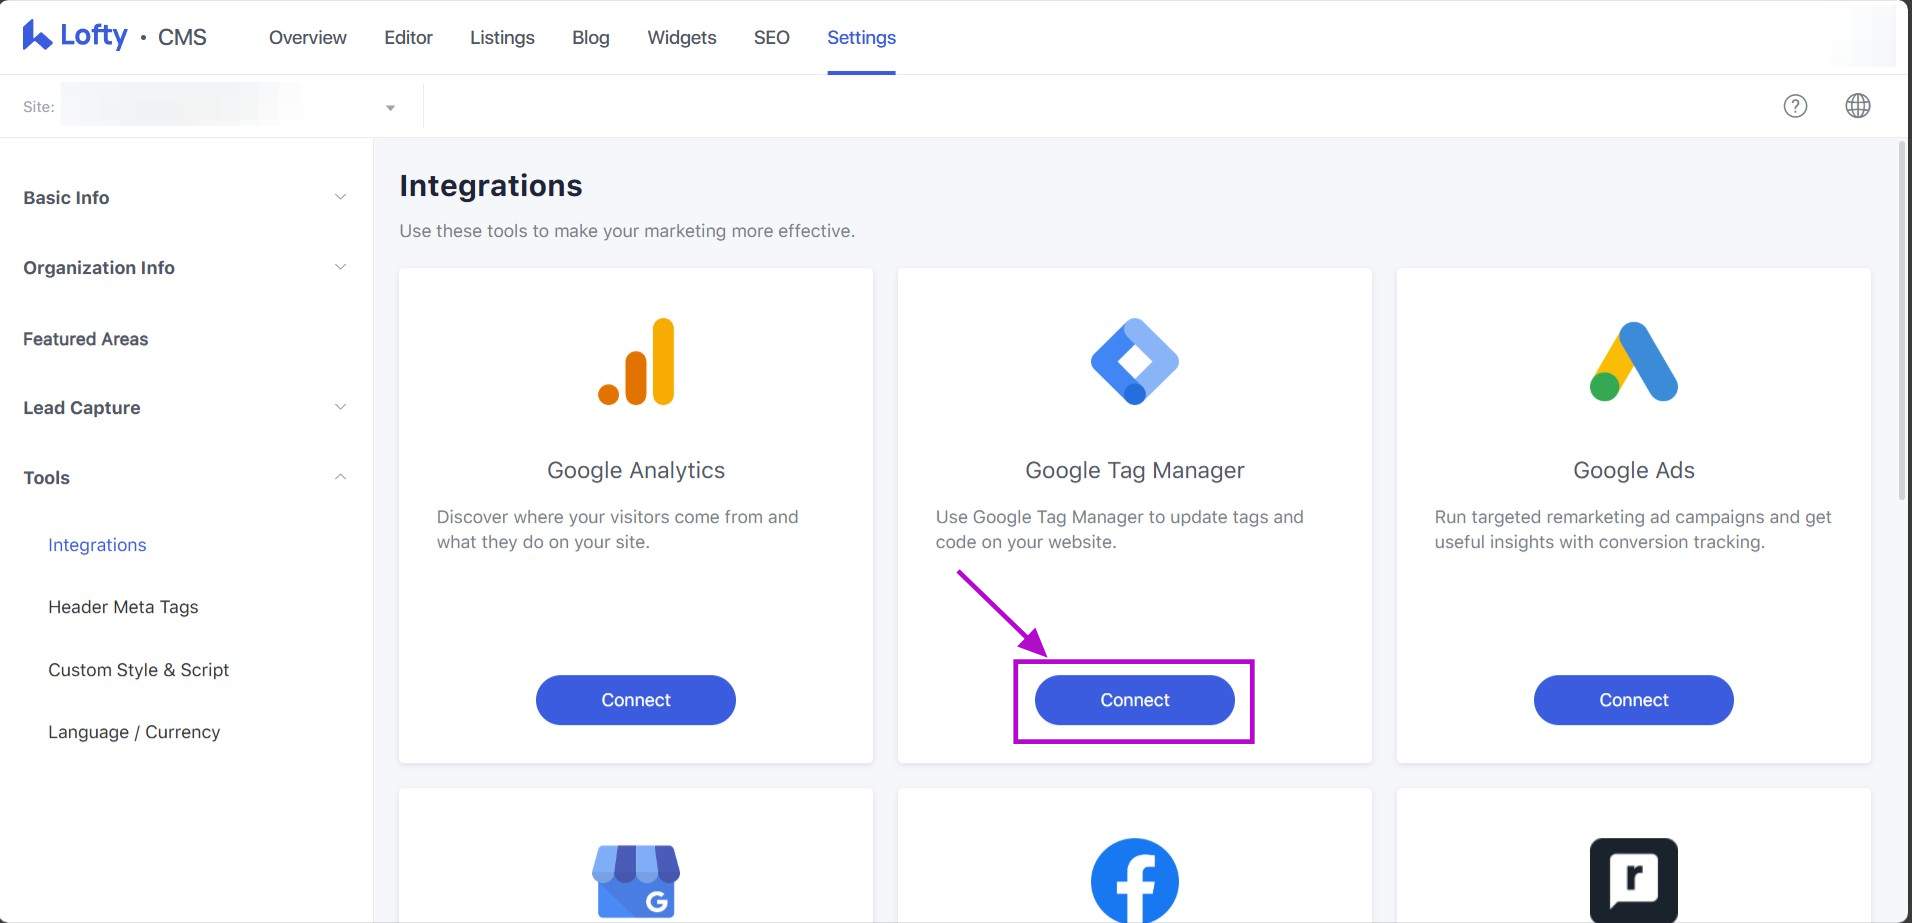Screen dimensions: 1912x923
Task: Click the Facebook logo icon
Action: [x=1134, y=880]
